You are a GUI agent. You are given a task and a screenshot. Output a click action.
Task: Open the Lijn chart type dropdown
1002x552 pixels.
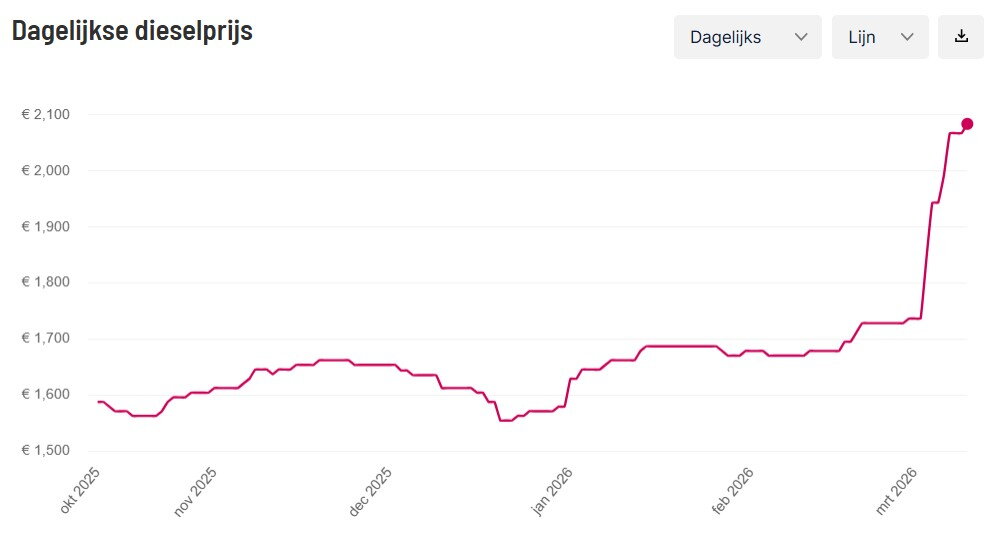pyautogui.click(x=880, y=37)
